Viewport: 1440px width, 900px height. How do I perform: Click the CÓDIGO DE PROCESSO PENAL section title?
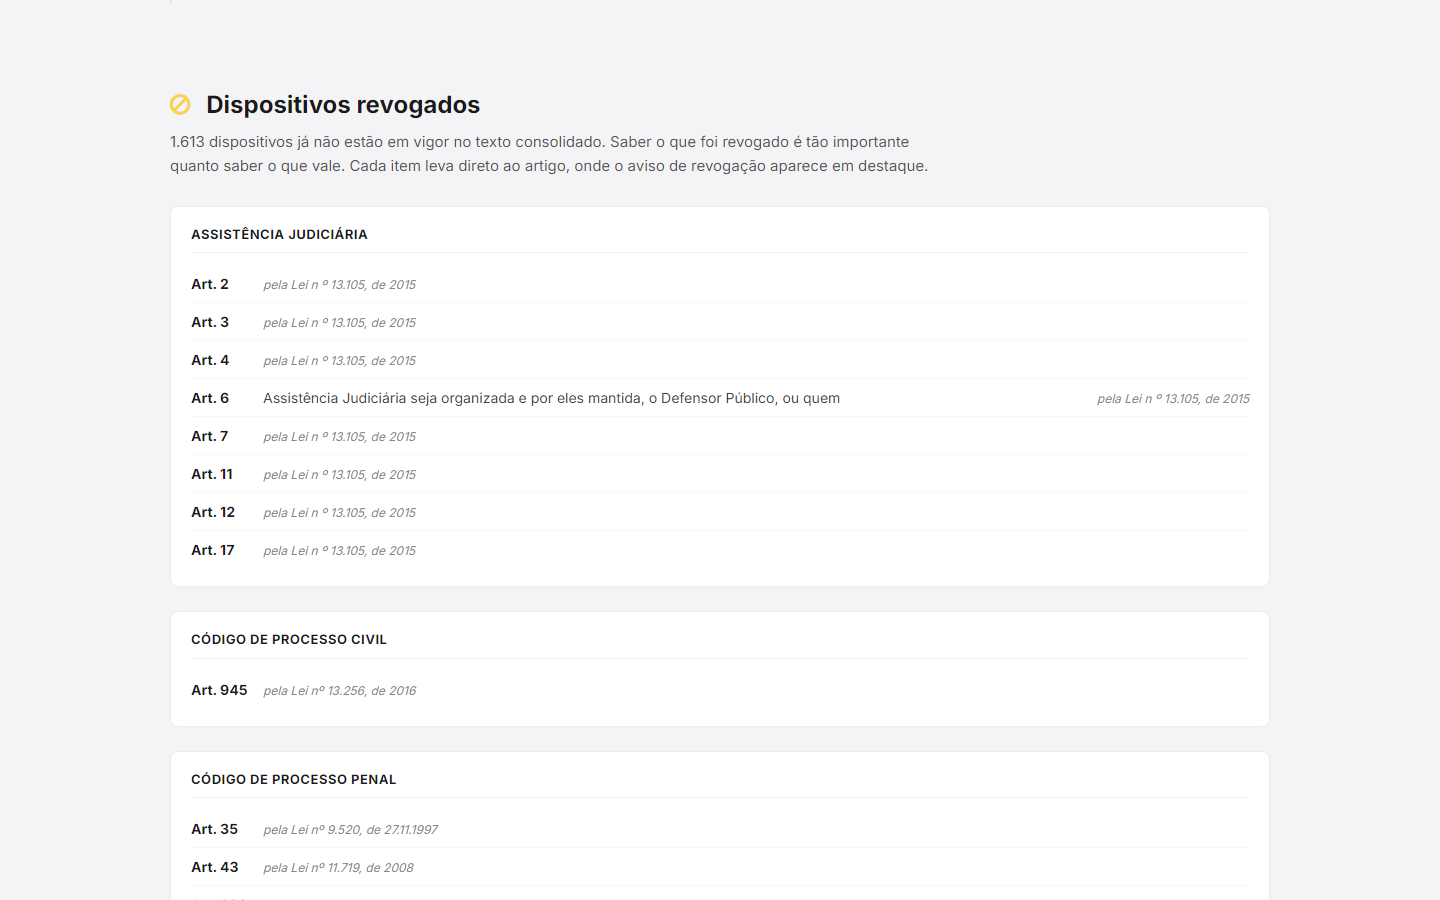pyautogui.click(x=294, y=779)
